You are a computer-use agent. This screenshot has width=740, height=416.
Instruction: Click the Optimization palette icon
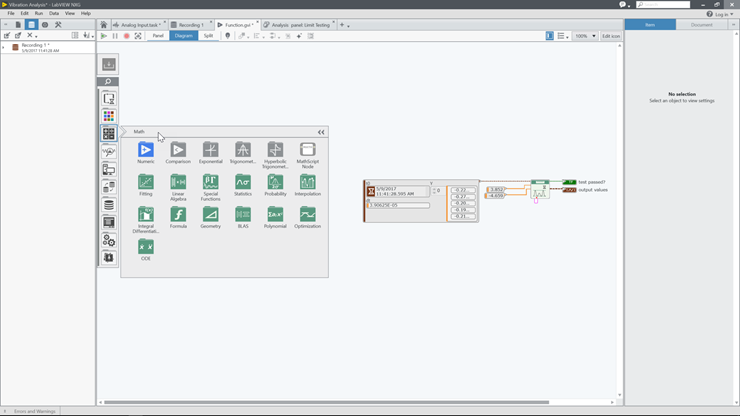(x=308, y=214)
